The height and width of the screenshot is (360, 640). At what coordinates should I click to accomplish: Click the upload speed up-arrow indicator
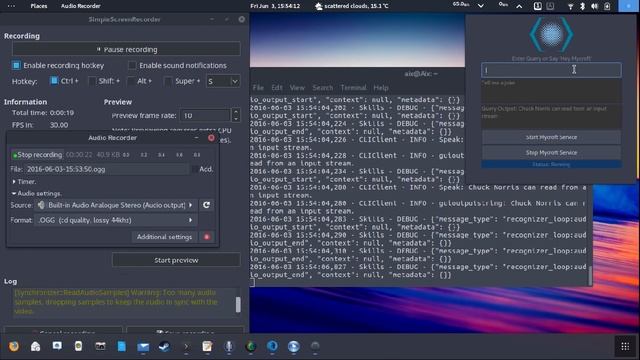coord(519,6)
